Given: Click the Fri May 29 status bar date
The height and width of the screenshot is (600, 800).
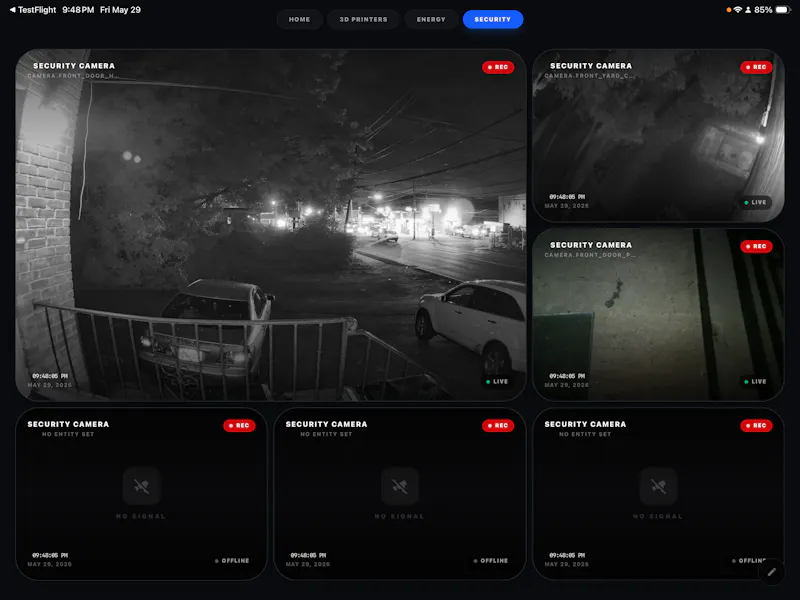Looking at the screenshot, I should [120, 10].
